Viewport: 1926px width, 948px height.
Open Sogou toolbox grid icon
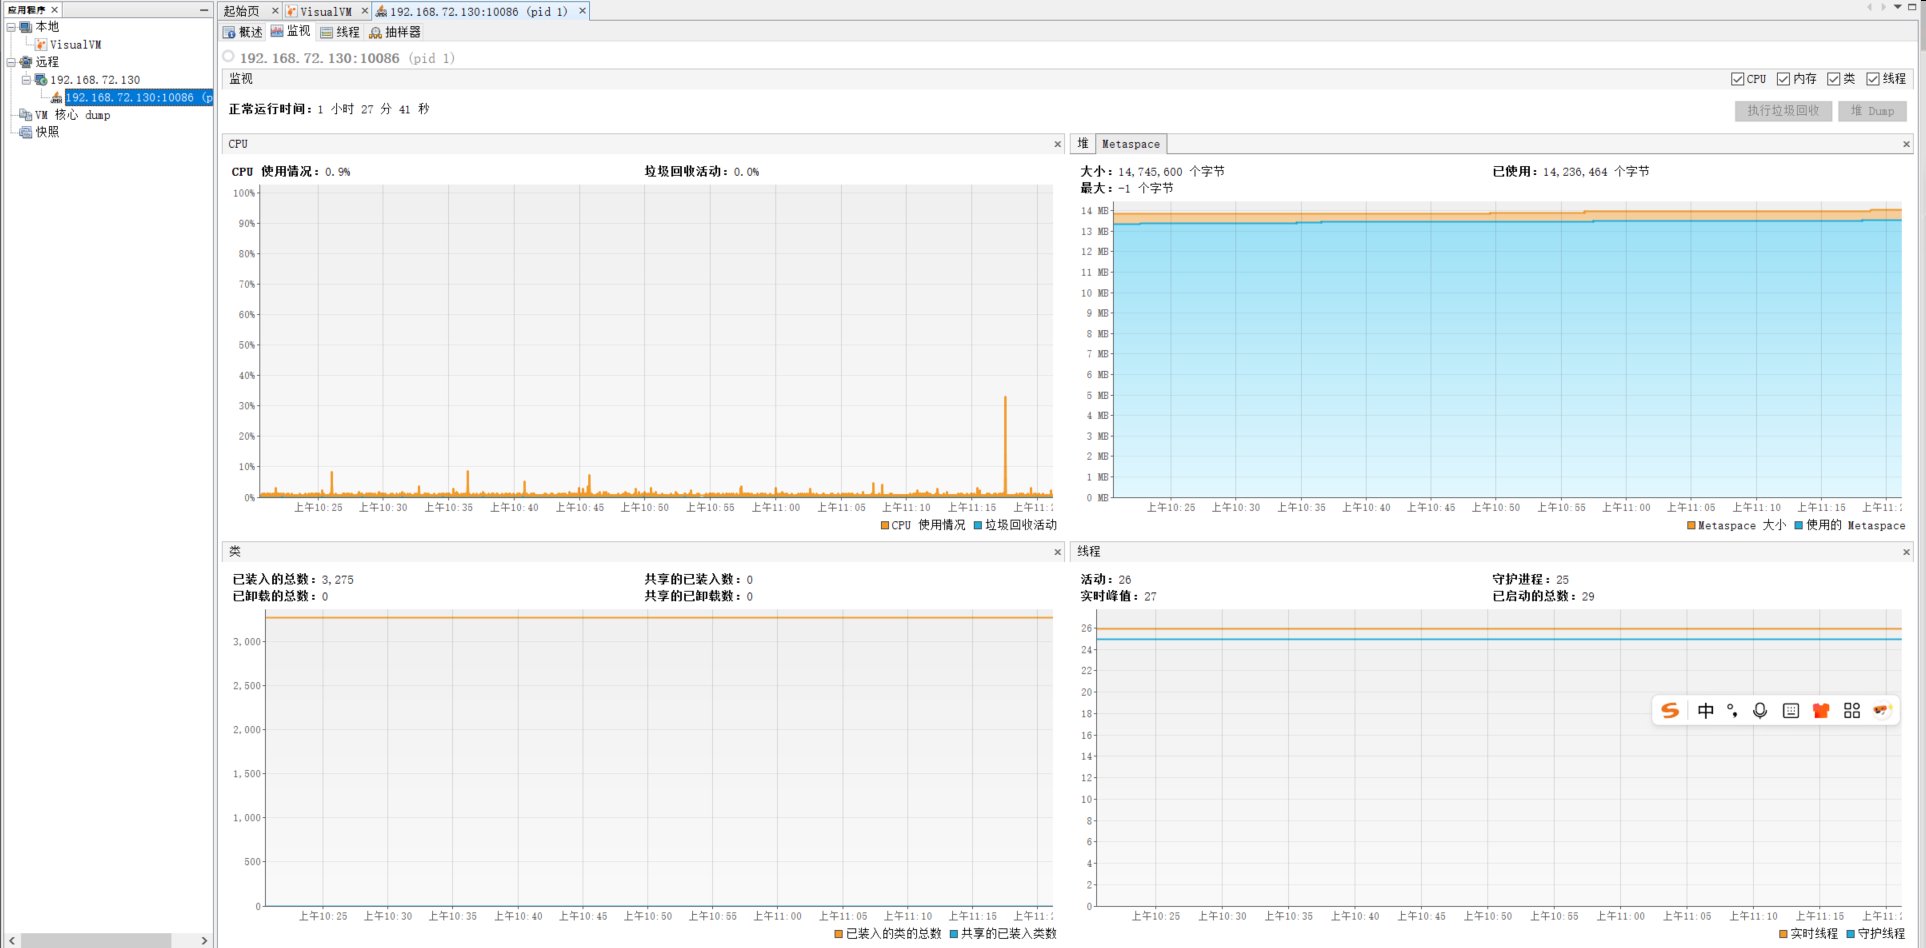(1852, 710)
